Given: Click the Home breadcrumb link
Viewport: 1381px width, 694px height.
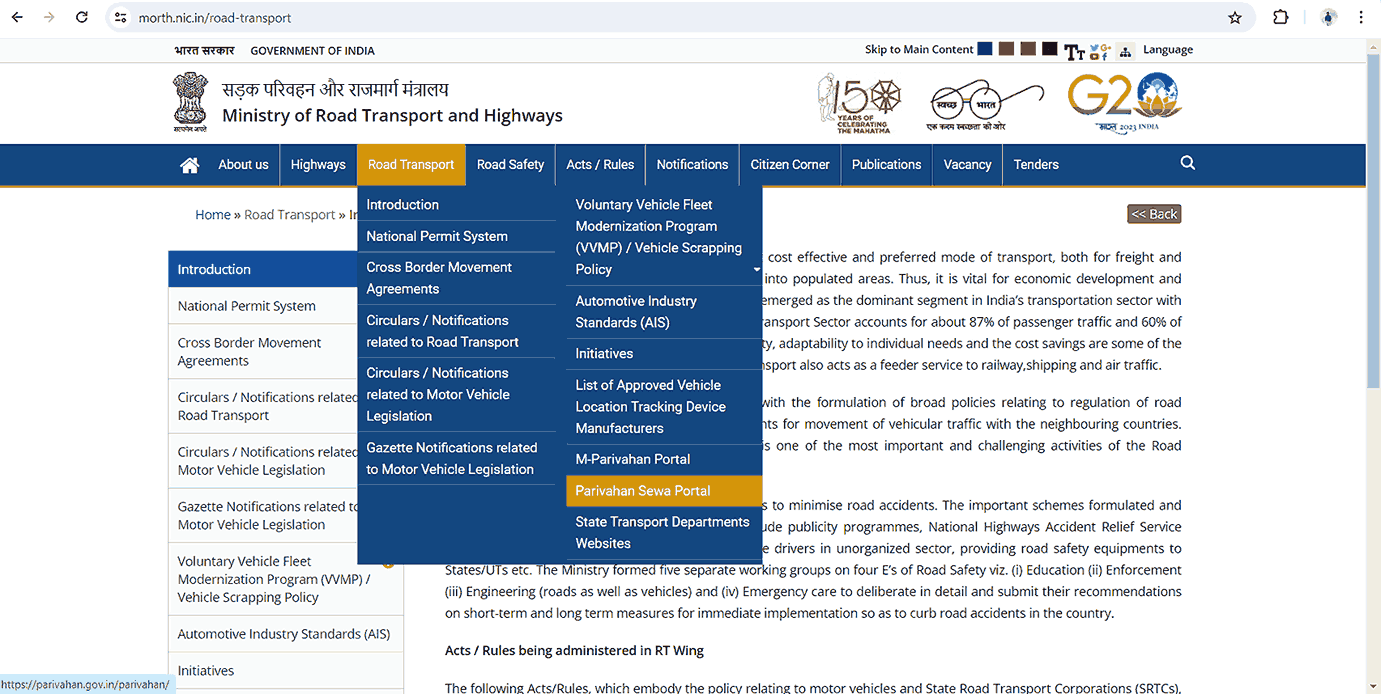Looking at the screenshot, I should (x=213, y=215).
